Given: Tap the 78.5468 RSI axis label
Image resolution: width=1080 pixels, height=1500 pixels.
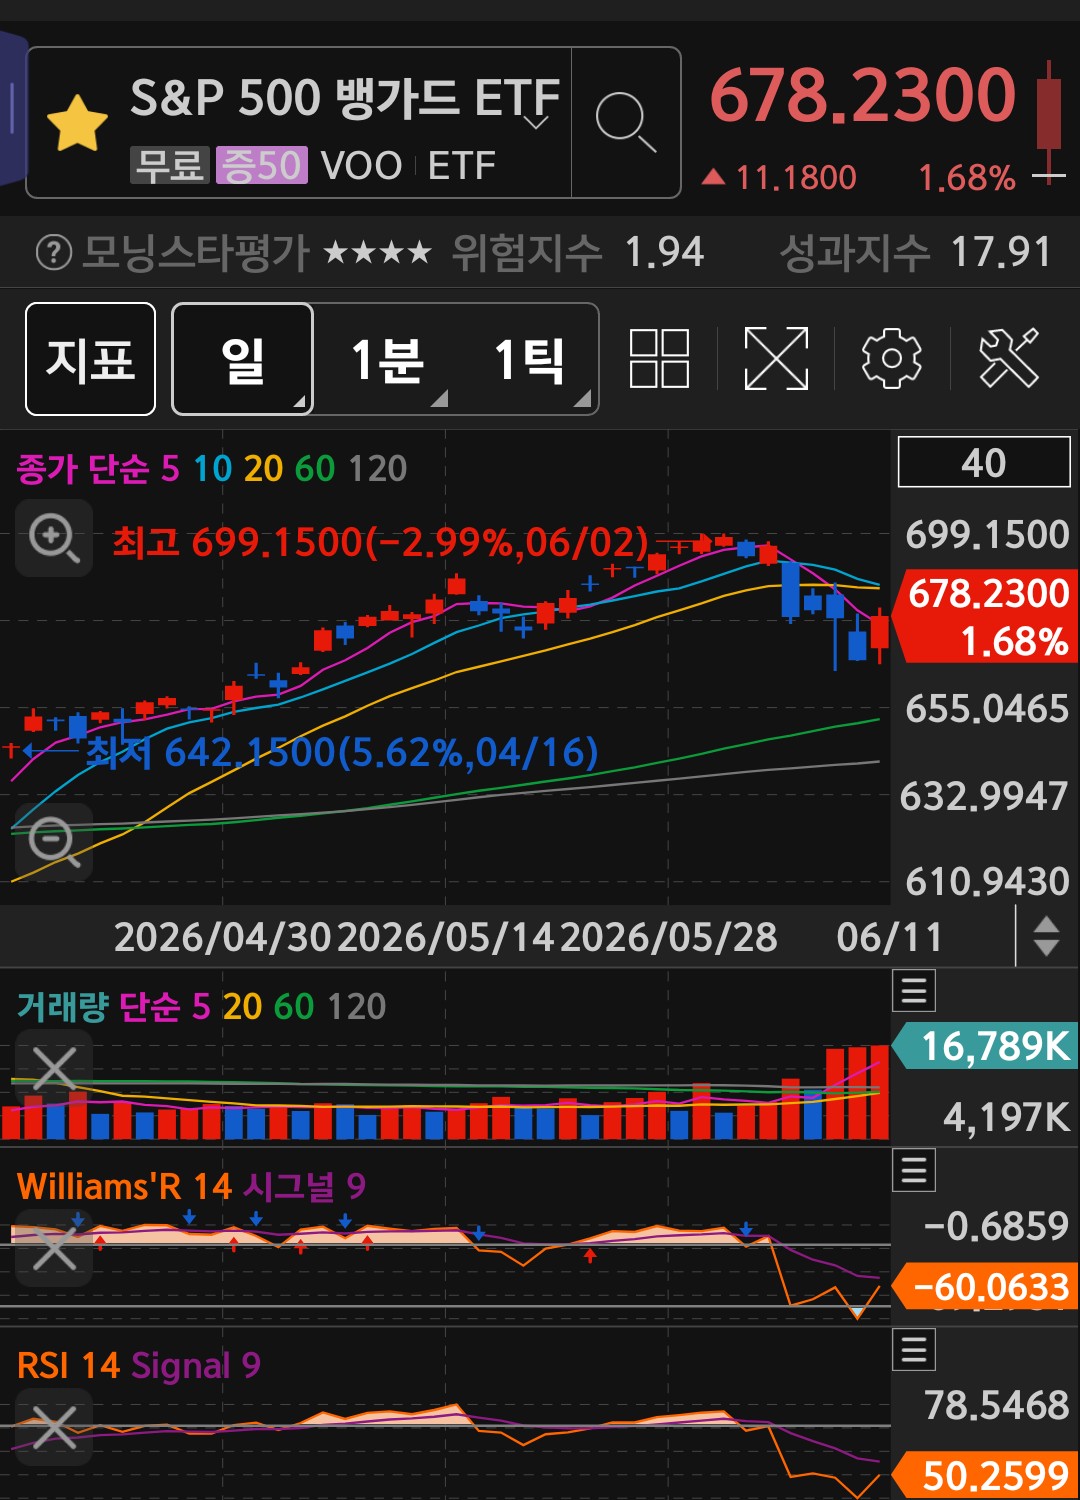Looking at the screenshot, I should click(997, 1405).
